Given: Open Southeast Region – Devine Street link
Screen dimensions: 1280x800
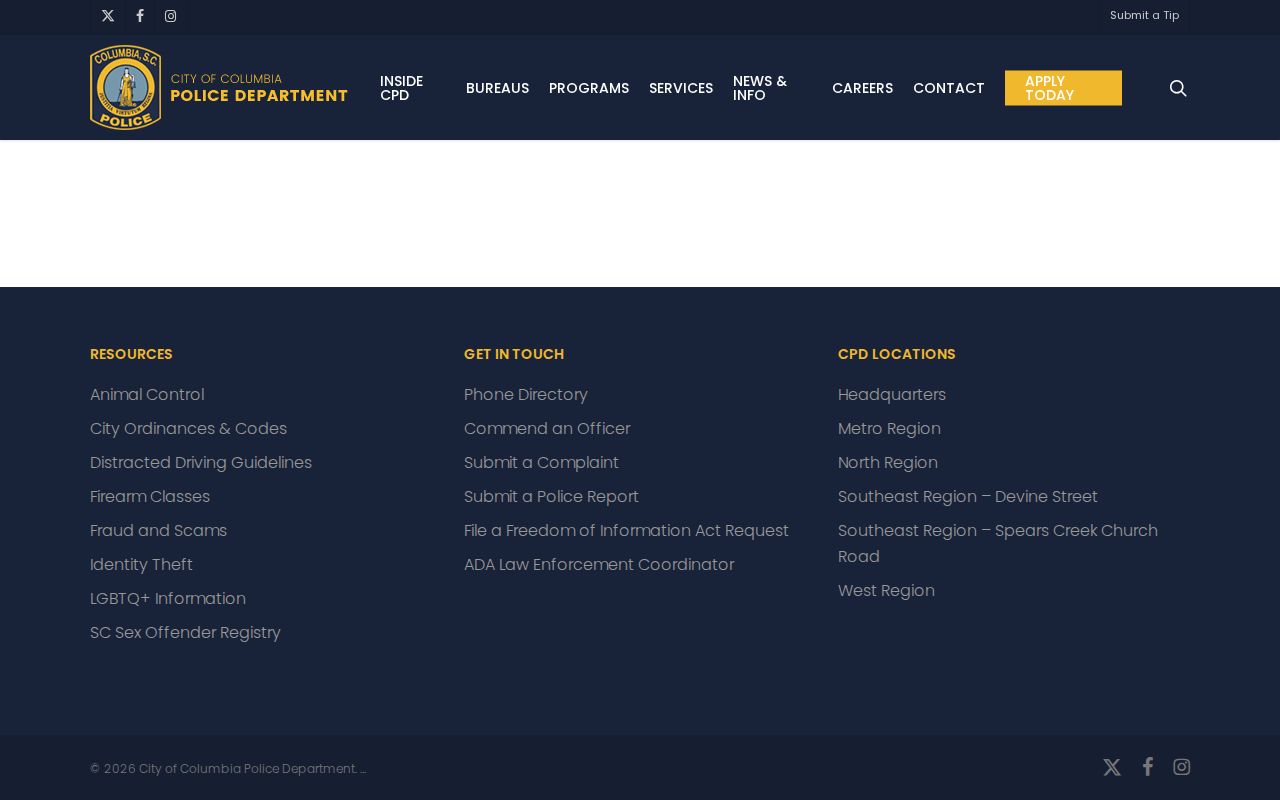Looking at the screenshot, I should click(x=968, y=496).
